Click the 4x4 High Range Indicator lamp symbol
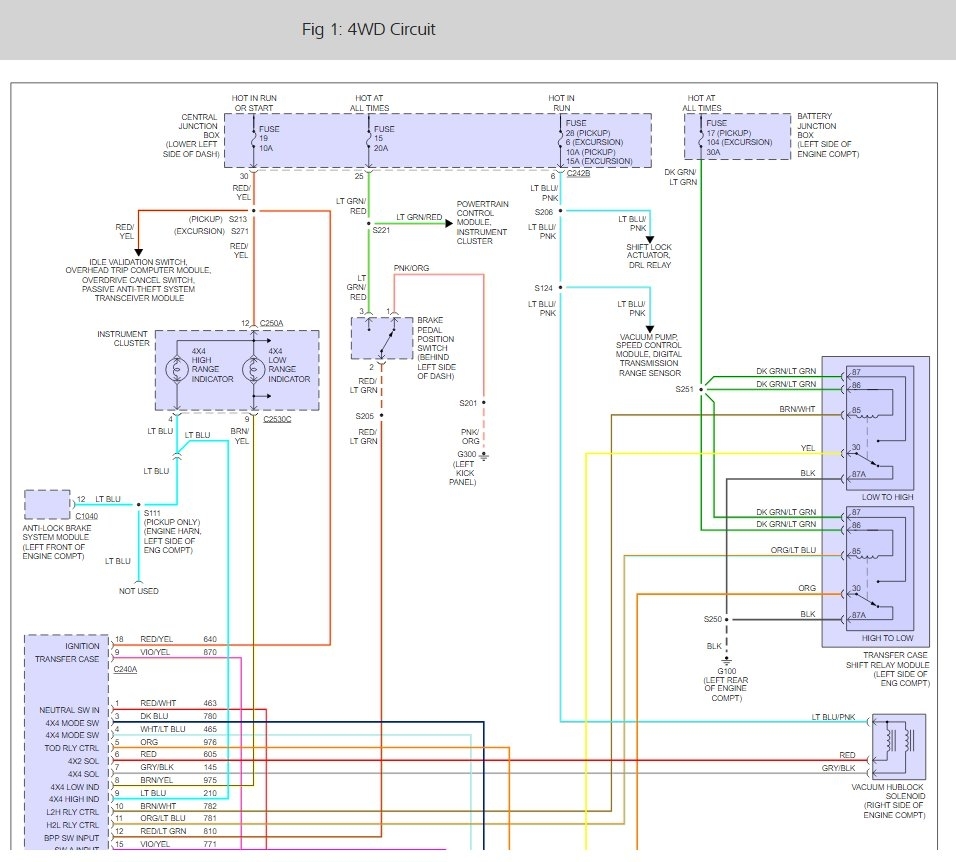 (177, 369)
